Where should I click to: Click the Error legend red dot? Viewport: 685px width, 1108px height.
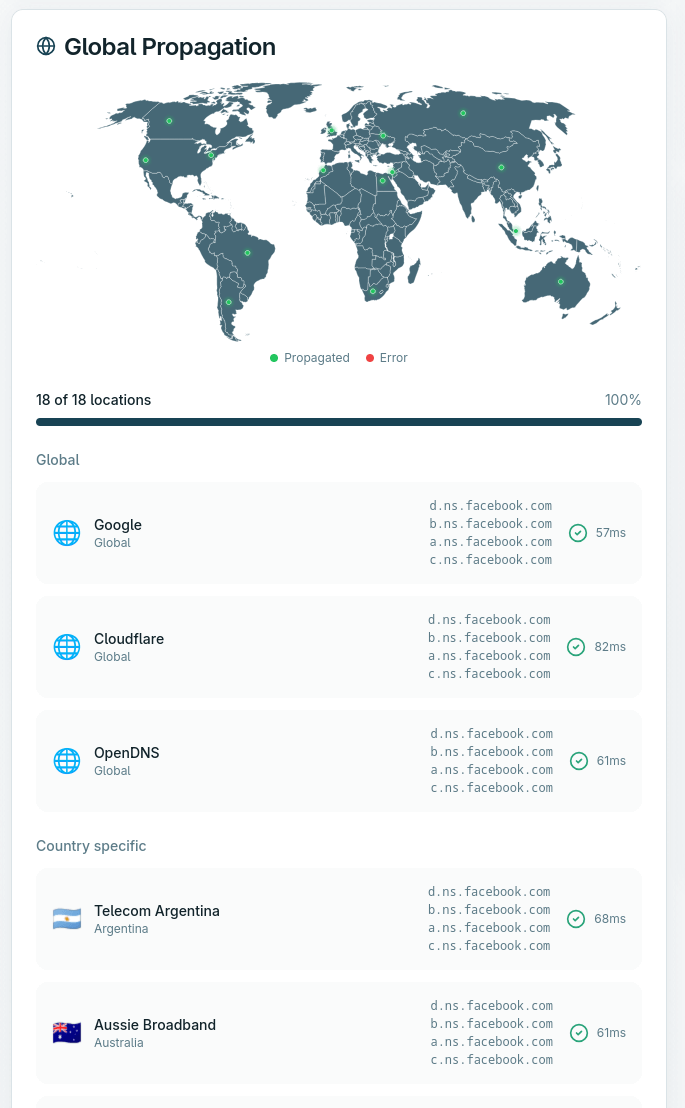(x=370, y=358)
